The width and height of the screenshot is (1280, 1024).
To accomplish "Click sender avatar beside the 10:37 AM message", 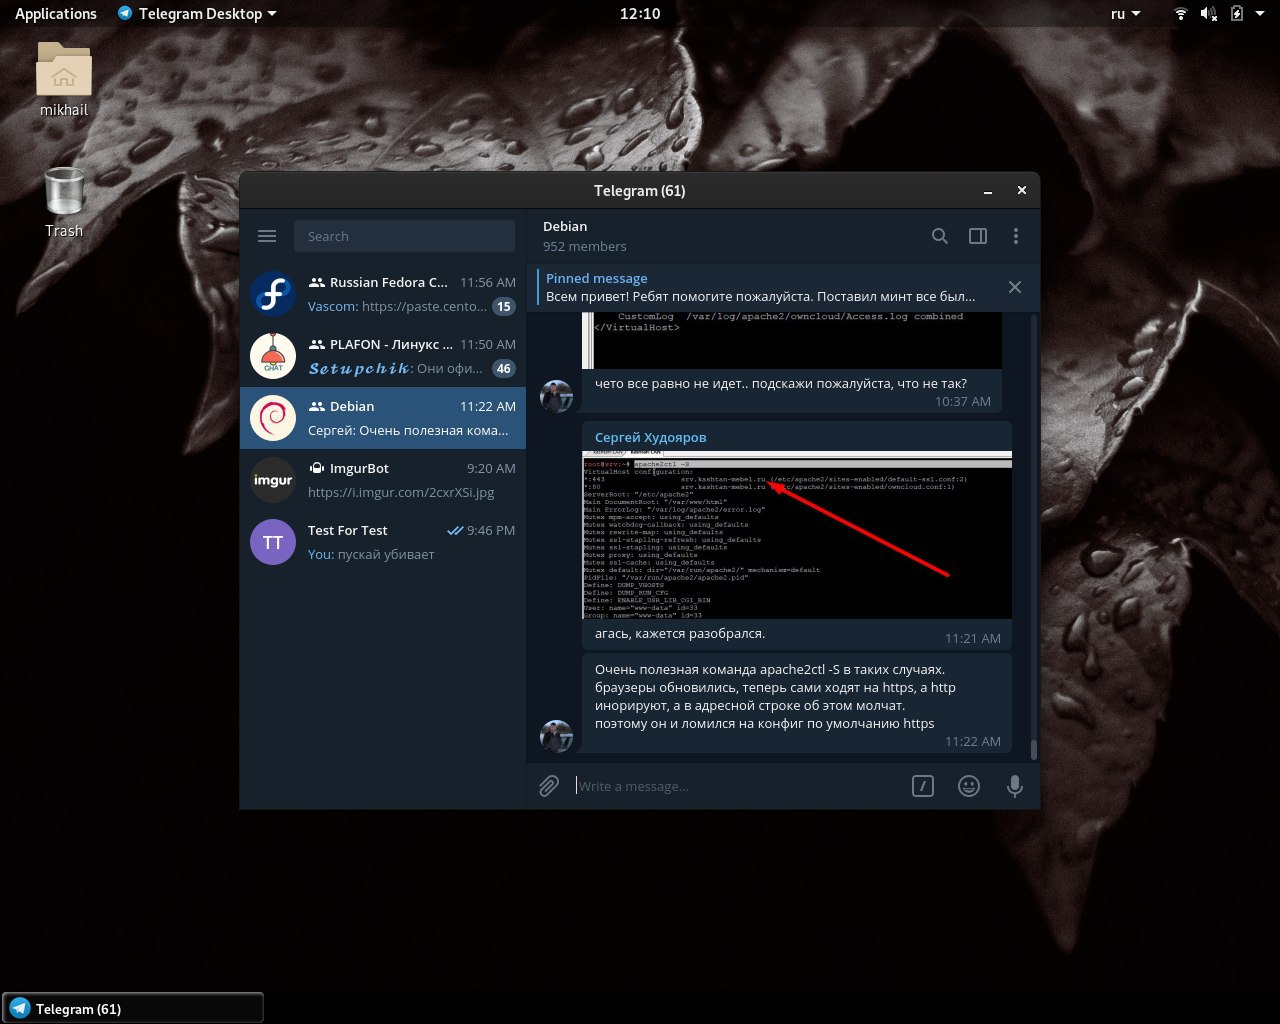I will [556, 396].
